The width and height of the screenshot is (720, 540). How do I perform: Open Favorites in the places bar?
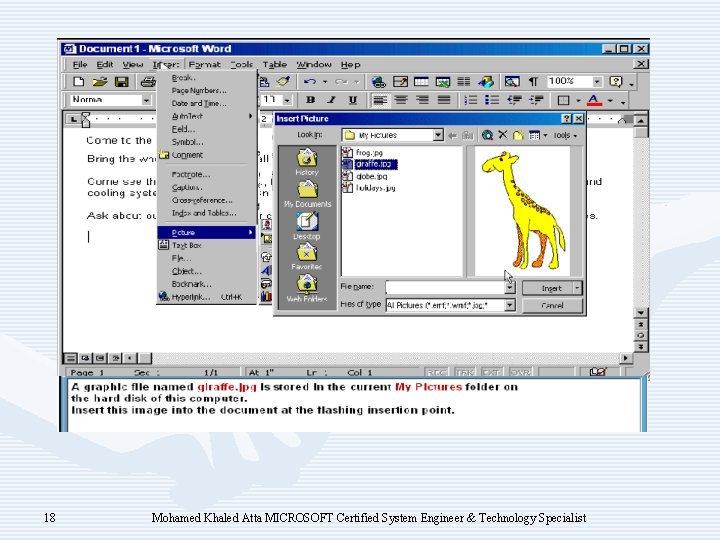pos(307,257)
